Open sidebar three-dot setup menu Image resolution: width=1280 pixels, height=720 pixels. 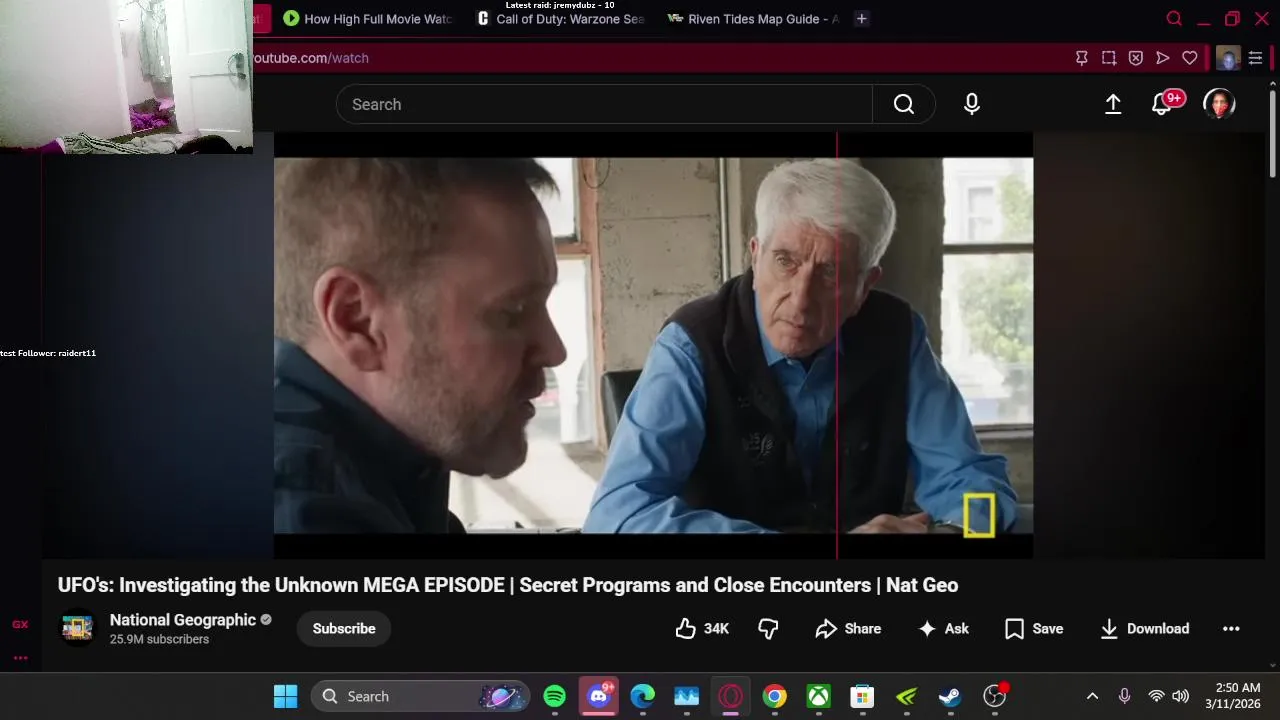pos(20,657)
